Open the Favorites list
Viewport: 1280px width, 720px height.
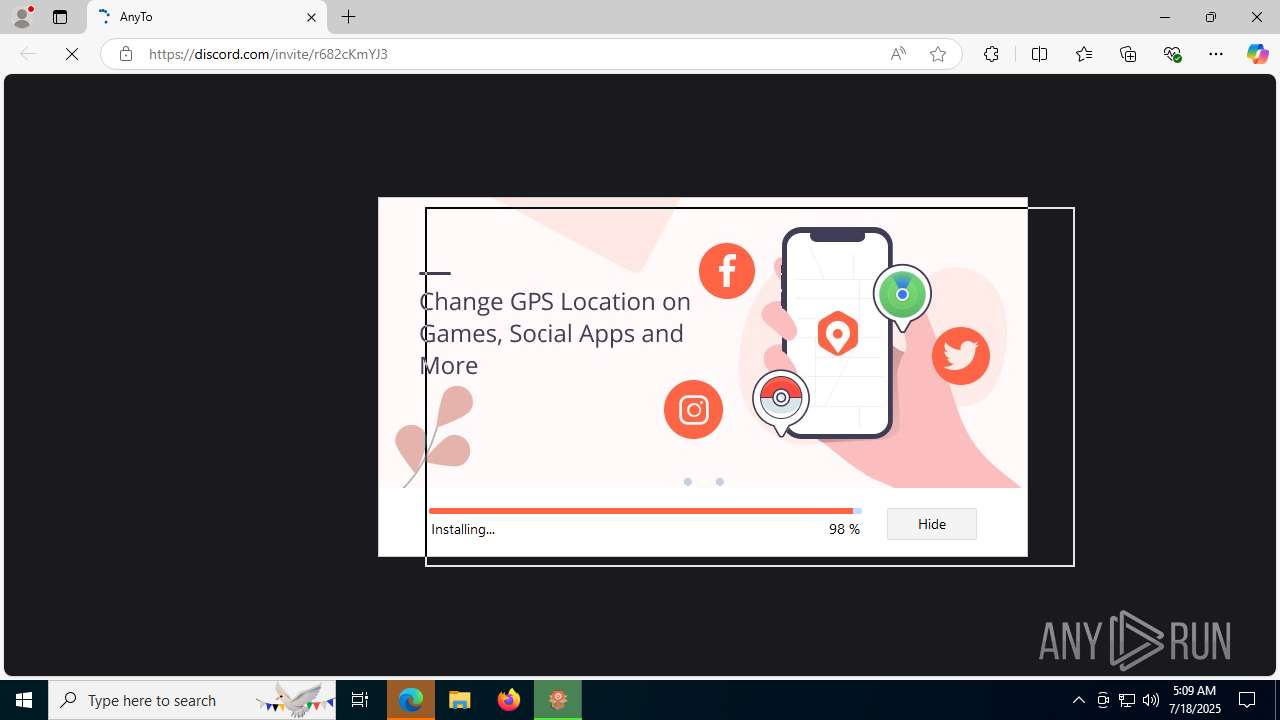pos(1084,54)
